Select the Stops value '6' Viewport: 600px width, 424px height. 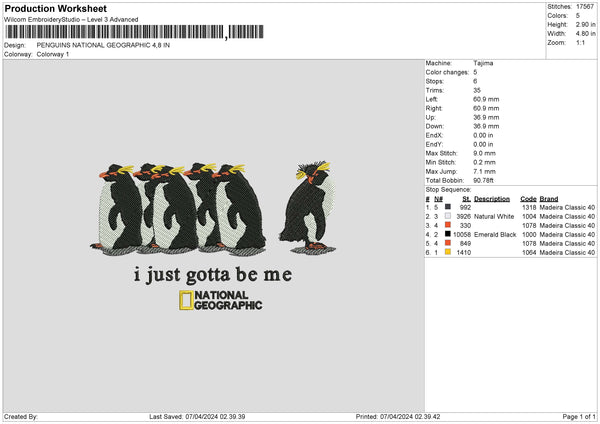[475, 81]
